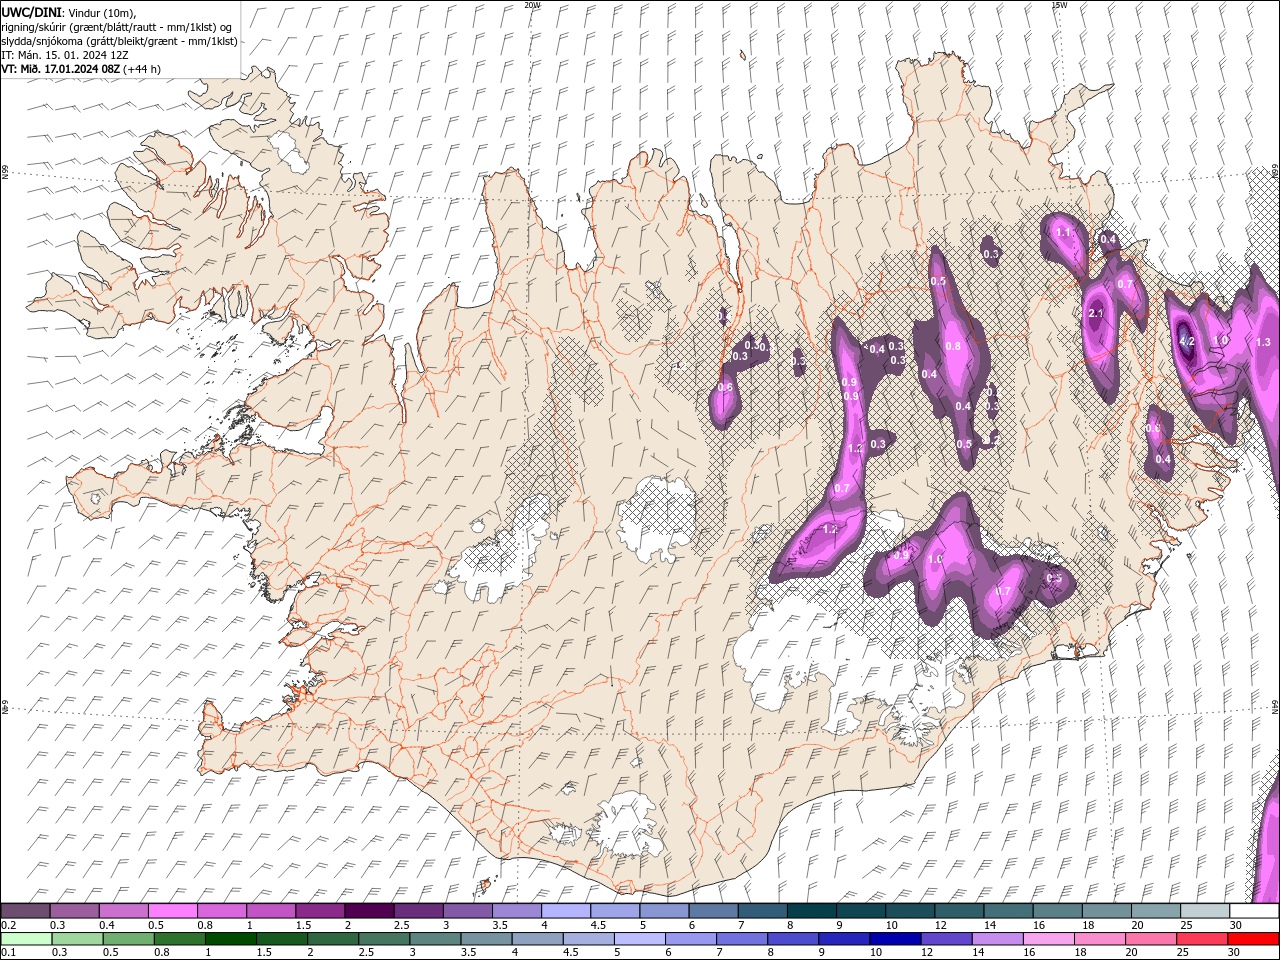Pick rain legend swatch between 1 and 1.5
The image size is (1280, 960).
pos(231,939)
